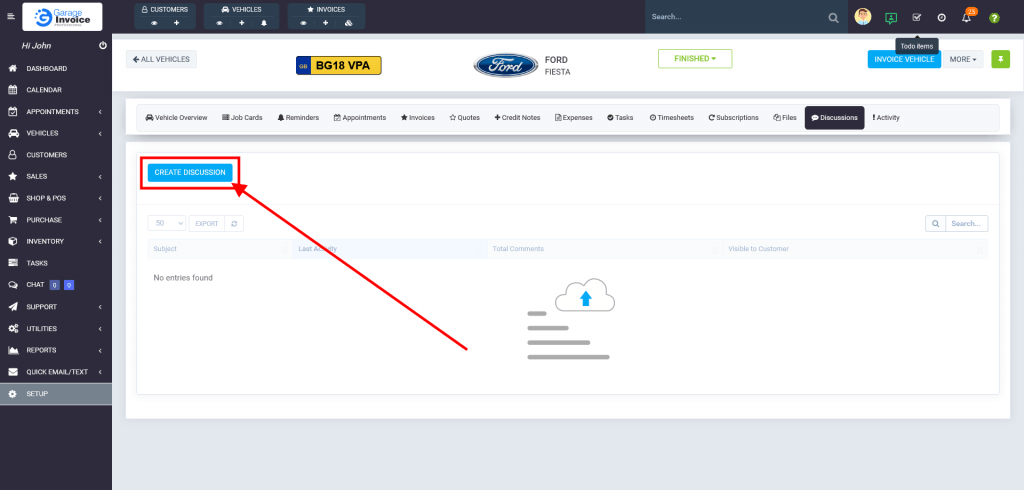The height and width of the screenshot is (490, 1024).
Task: Open the timer clock icon in header
Action: (942, 18)
